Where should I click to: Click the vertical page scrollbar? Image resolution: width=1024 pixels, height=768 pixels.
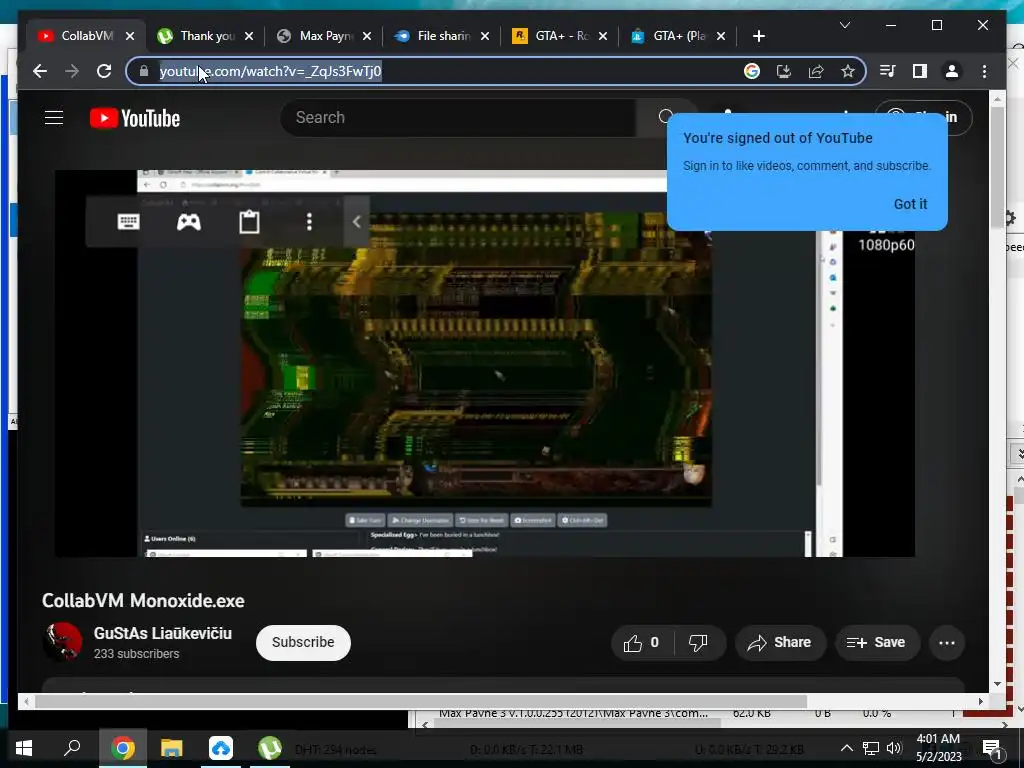[997, 167]
